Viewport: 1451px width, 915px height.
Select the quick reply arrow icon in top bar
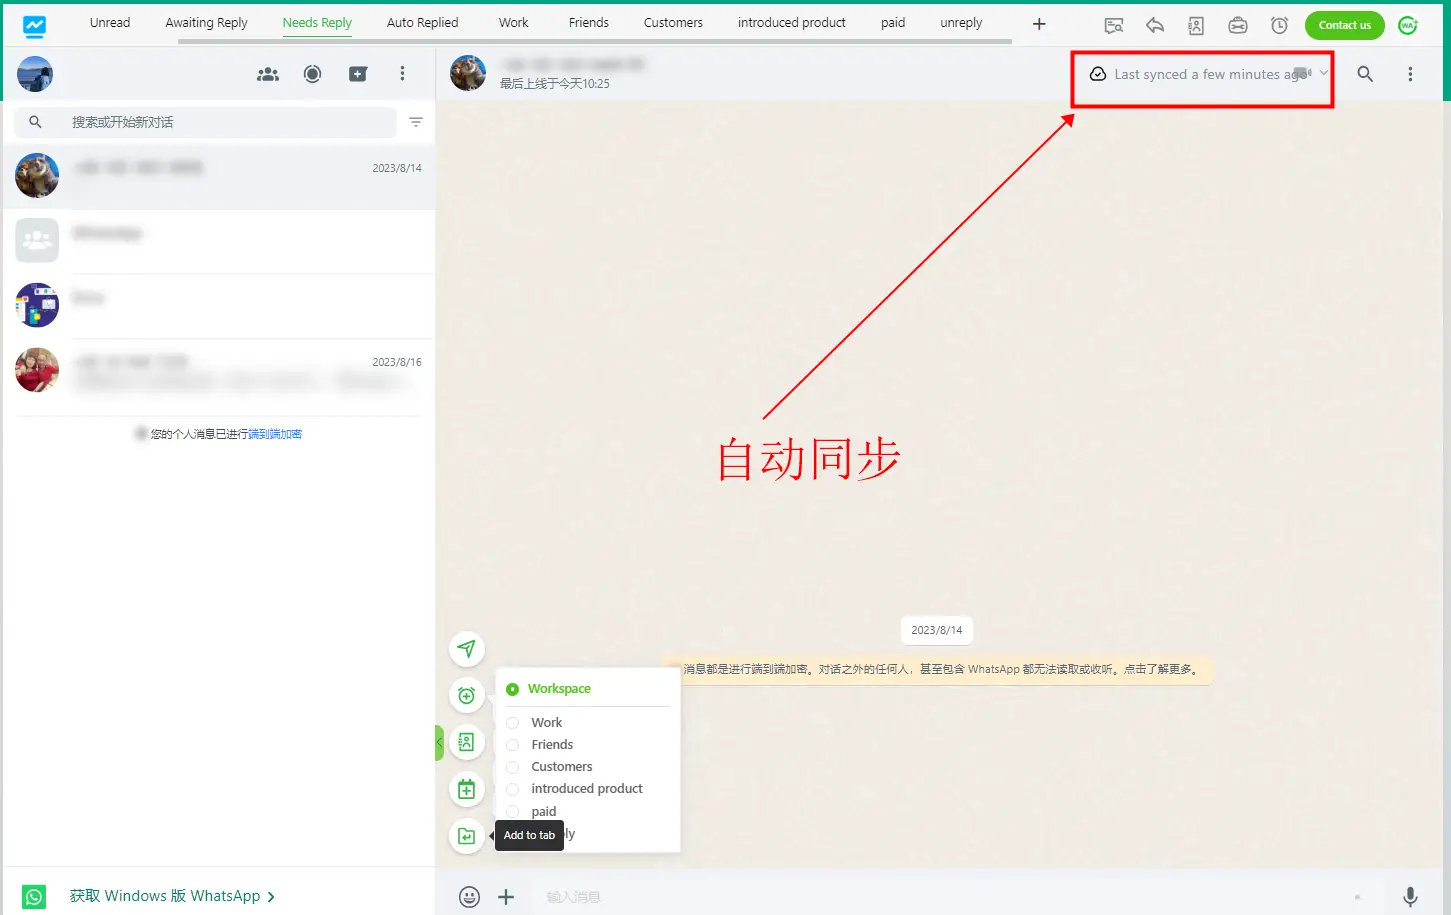[1155, 25]
